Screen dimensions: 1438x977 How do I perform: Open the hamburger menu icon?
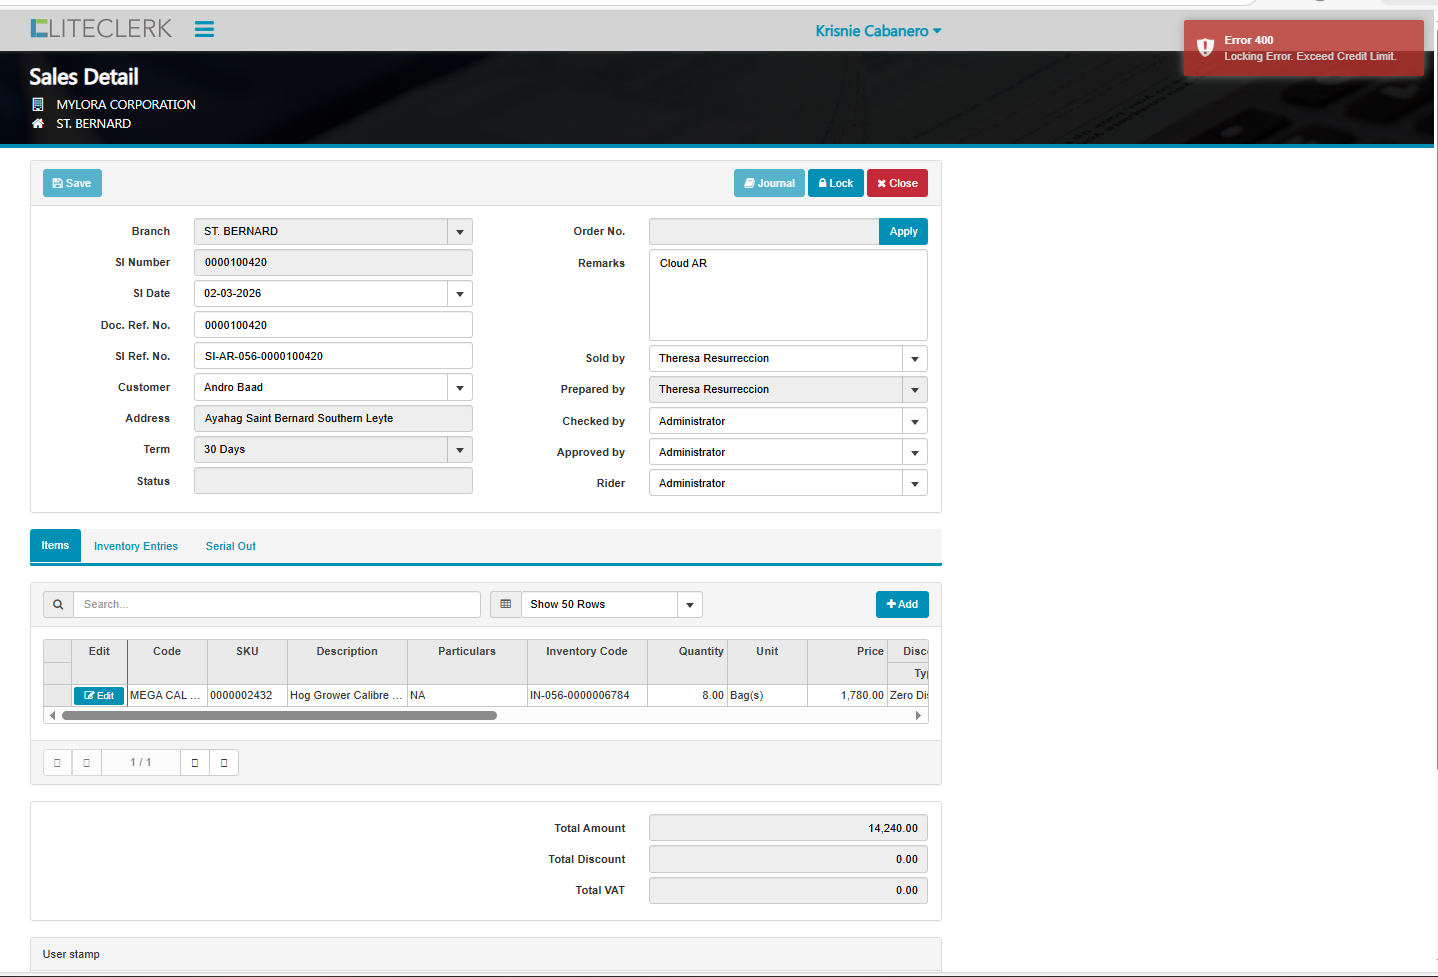tap(204, 29)
